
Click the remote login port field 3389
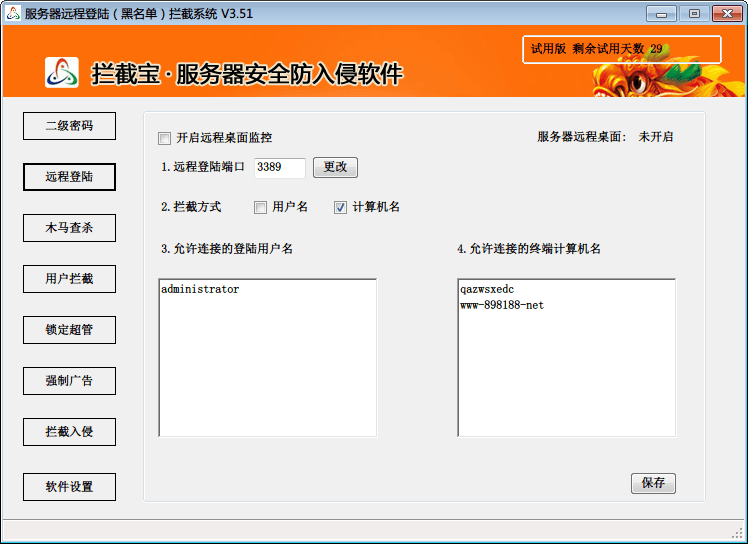pos(279,168)
